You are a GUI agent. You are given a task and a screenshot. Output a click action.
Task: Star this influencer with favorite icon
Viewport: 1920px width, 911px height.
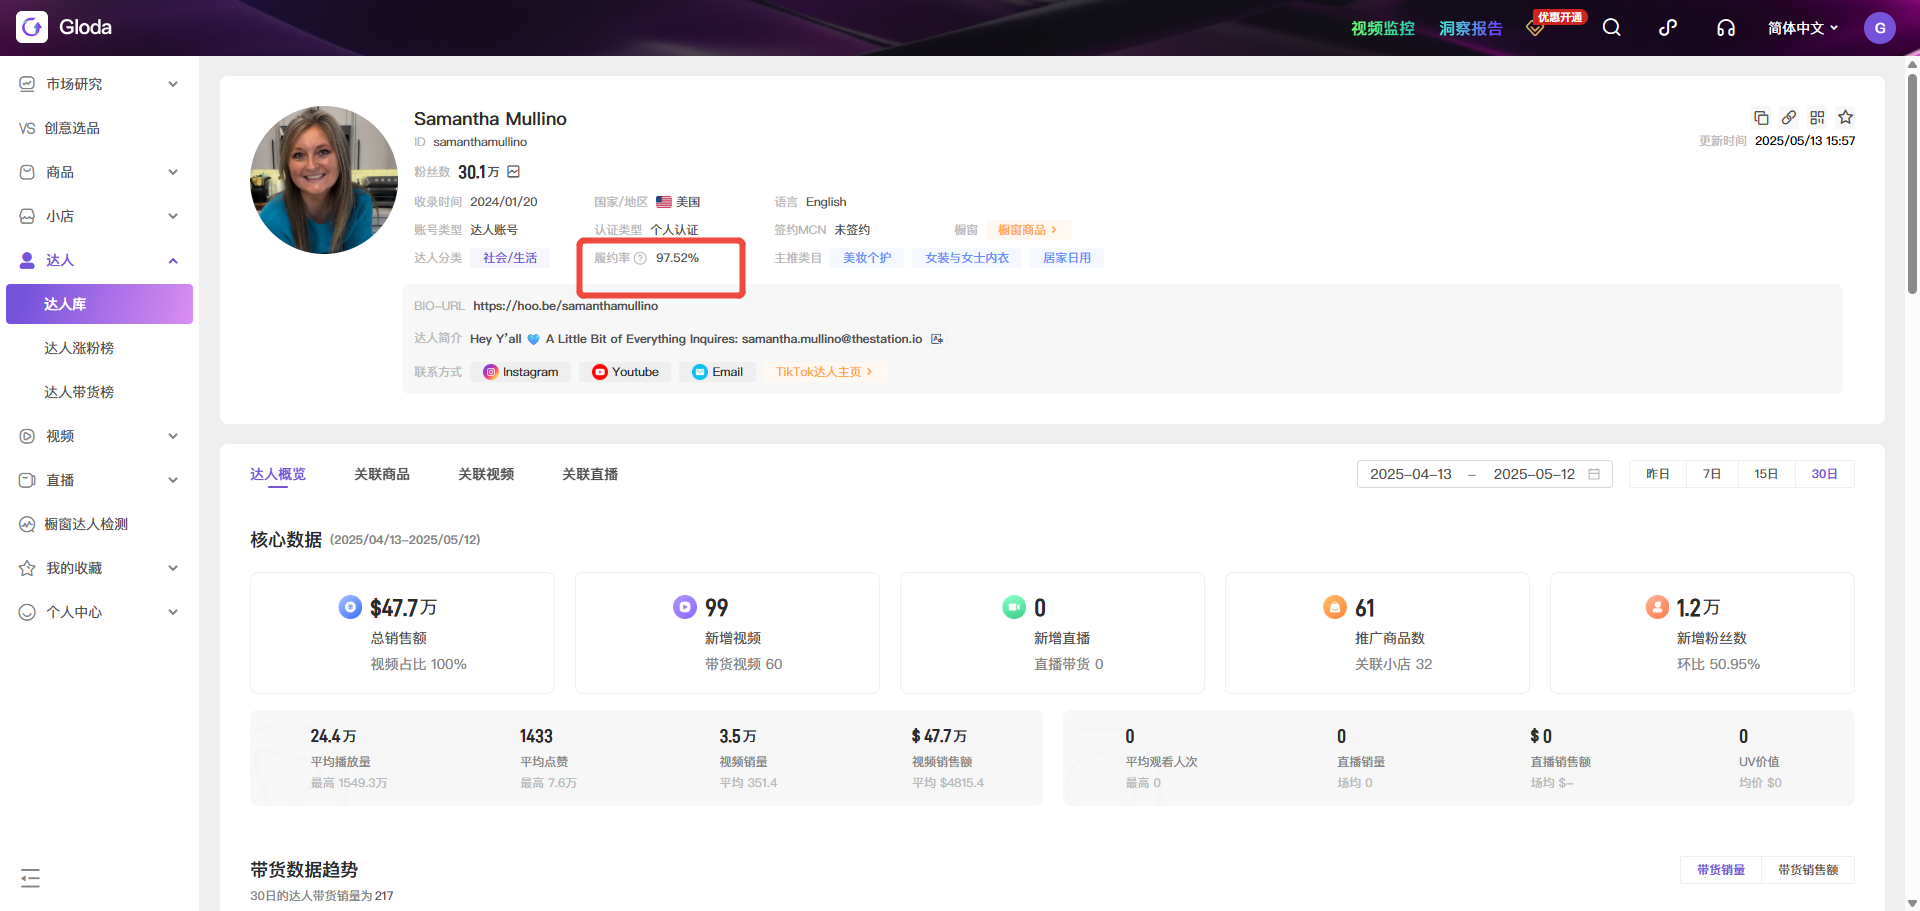(x=1846, y=117)
